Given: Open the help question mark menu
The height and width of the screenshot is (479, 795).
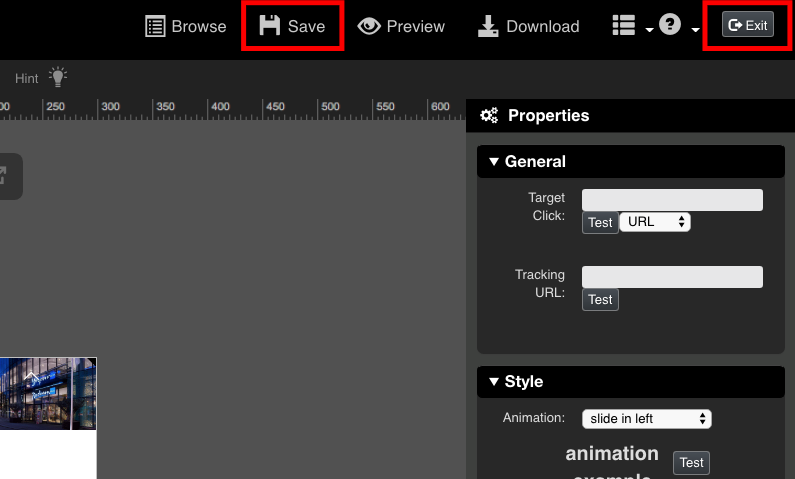Looking at the screenshot, I should pyautogui.click(x=671, y=26).
